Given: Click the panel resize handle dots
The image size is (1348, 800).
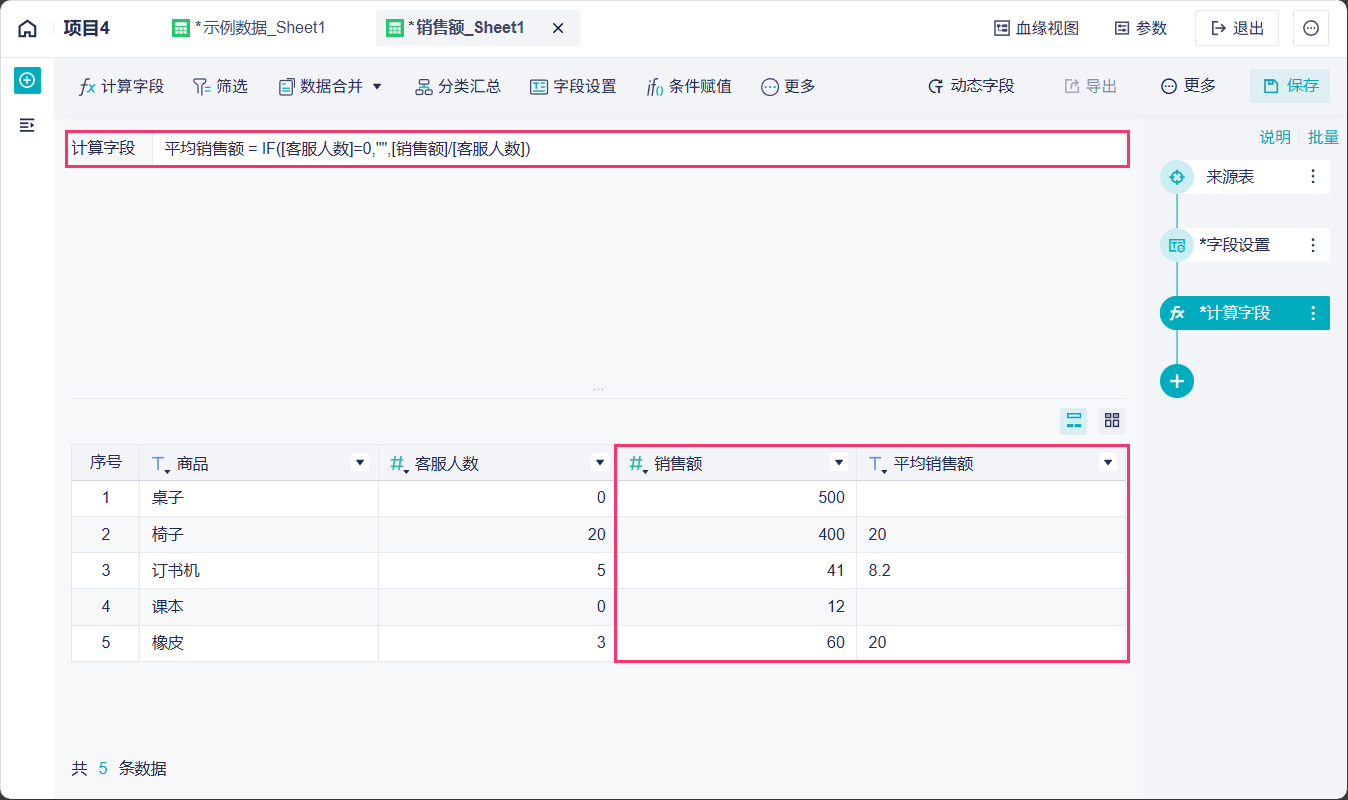Looking at the screenshot, I should 598,388.
